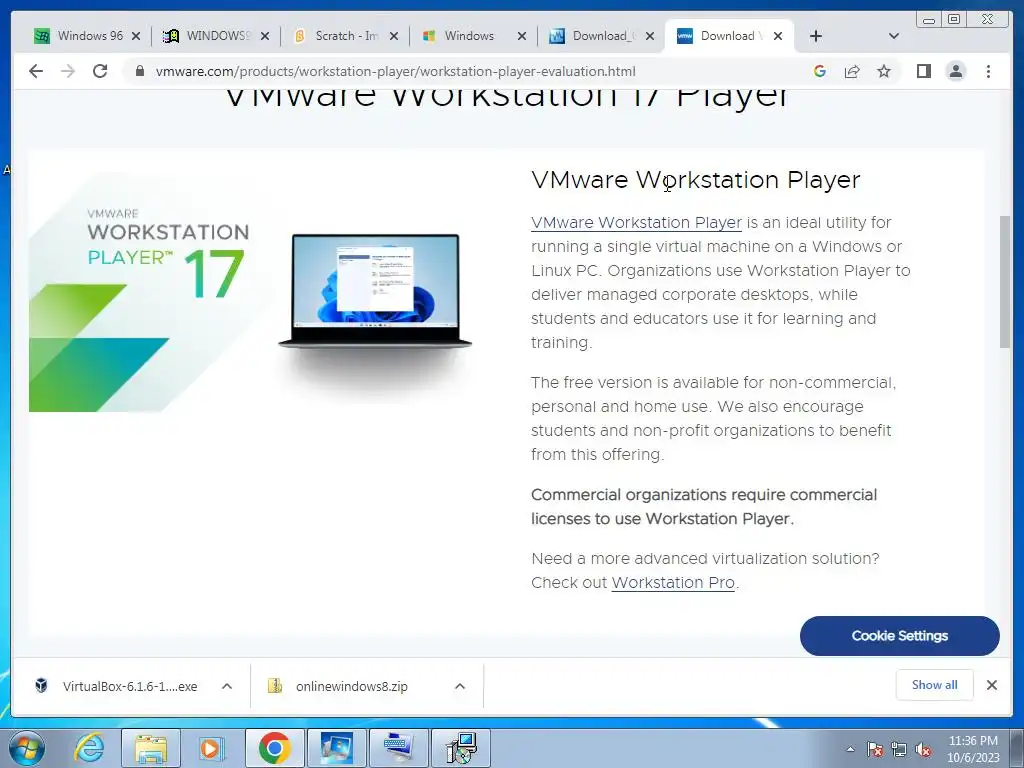Viewport: 1024px width, 768px height.
Task: Close the Windows tab
Action: [522, 36]
